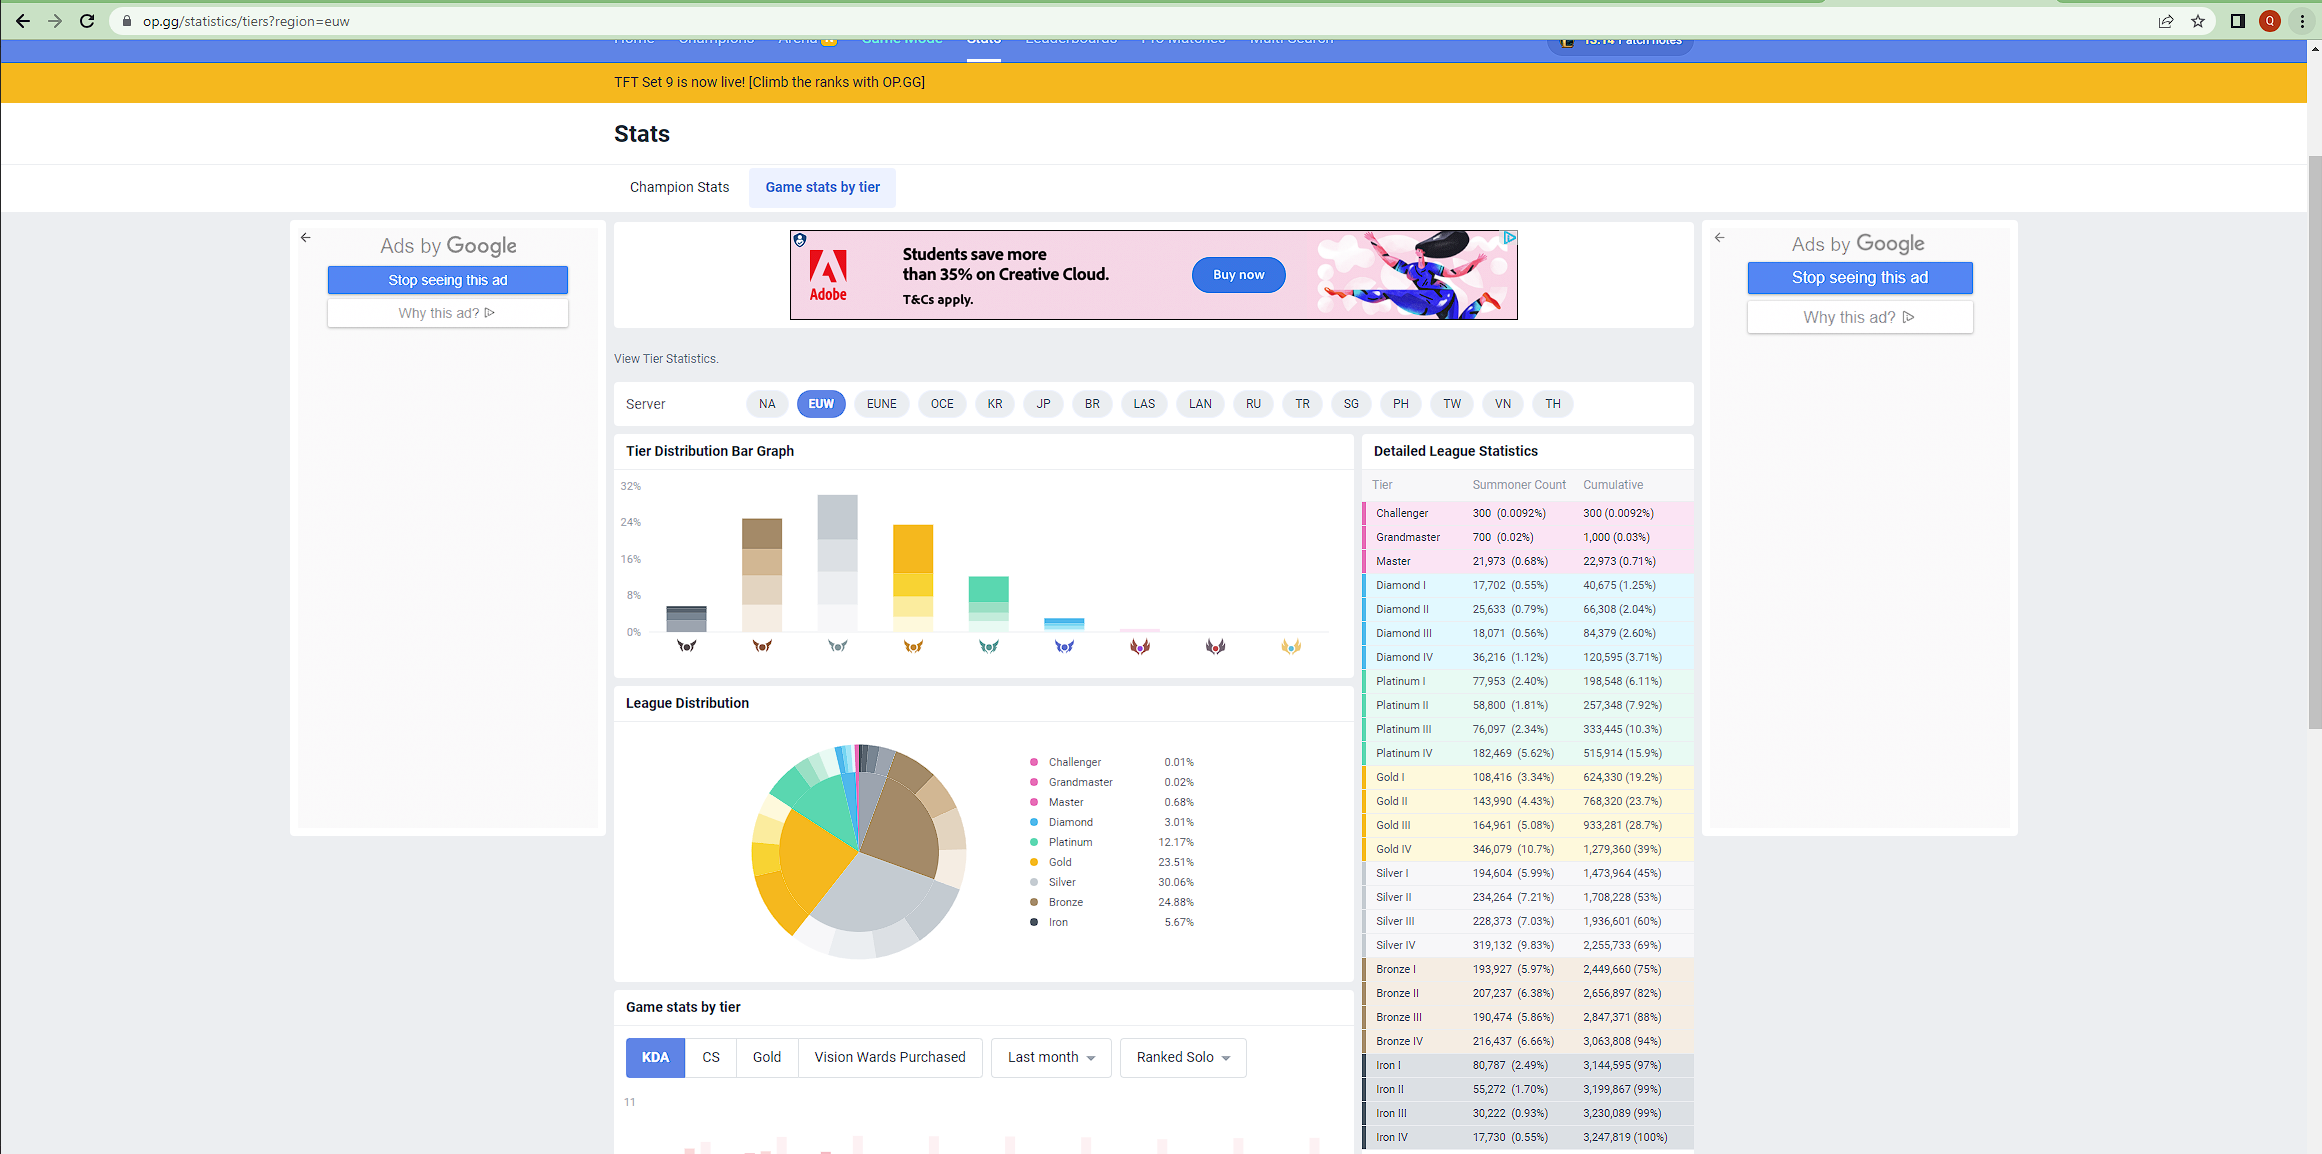Open Game stats by tier tab
2322x1154 pixels.
tap(822, 188)
